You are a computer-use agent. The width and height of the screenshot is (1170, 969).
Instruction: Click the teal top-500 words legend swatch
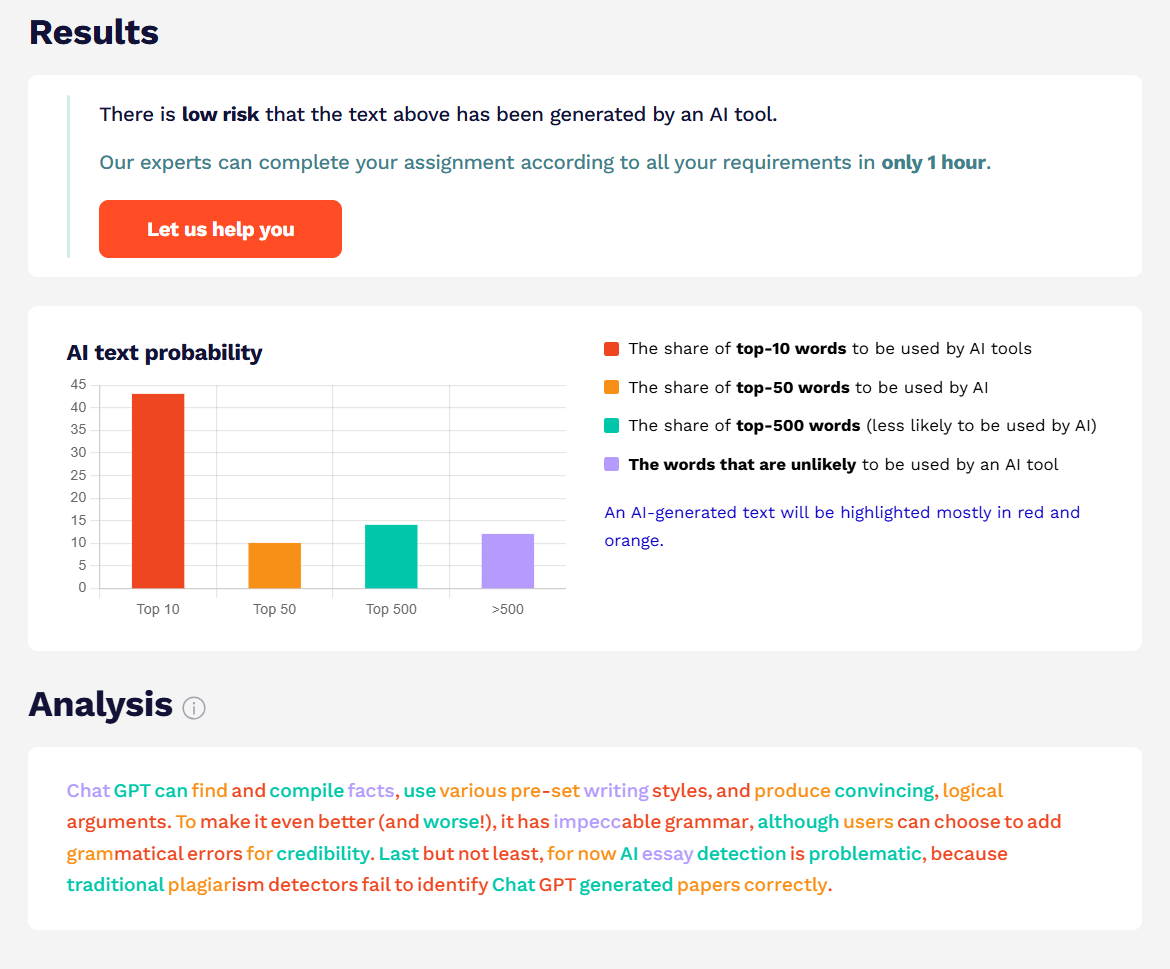pyautogui.click(x=612, y=426)
